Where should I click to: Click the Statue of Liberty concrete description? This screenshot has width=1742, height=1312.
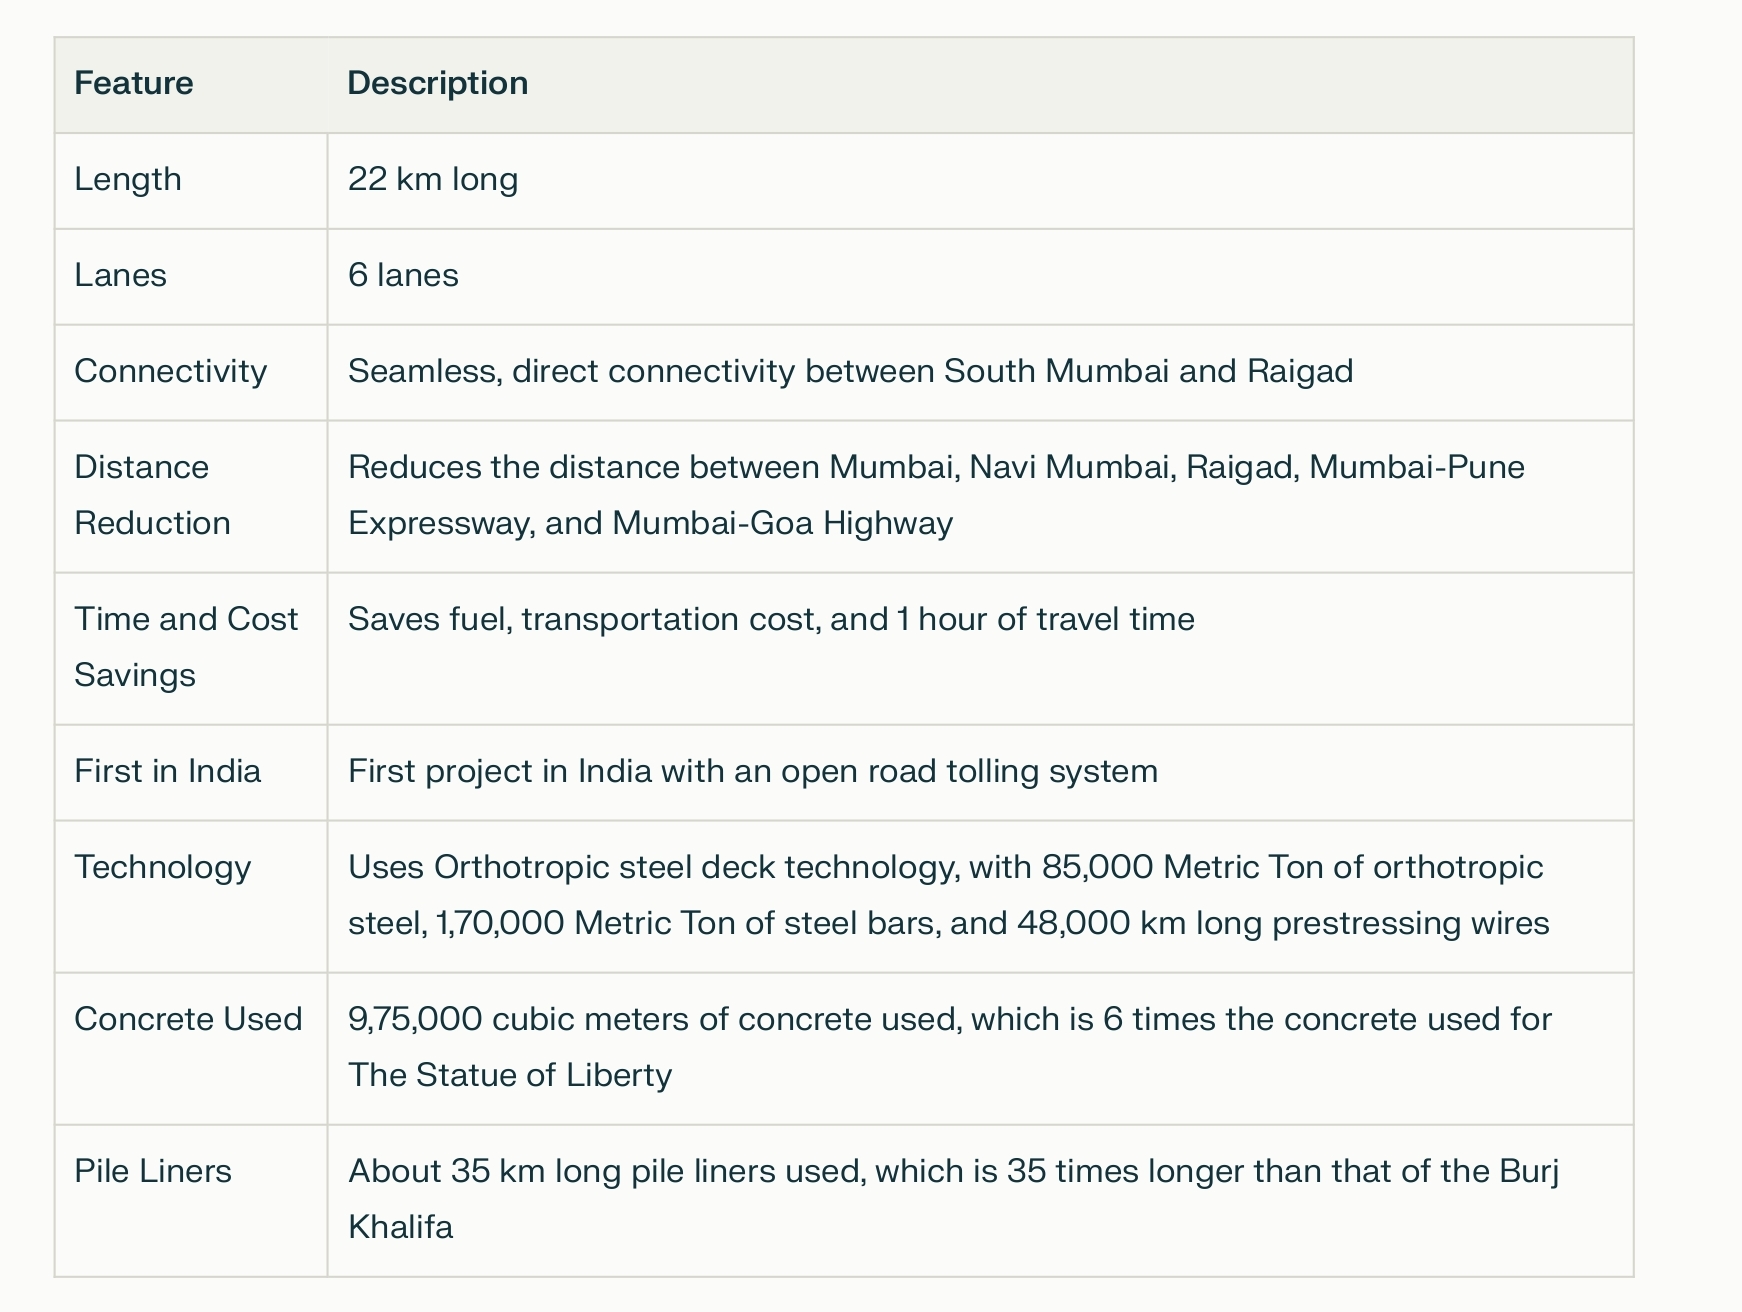pos(950,1047)
